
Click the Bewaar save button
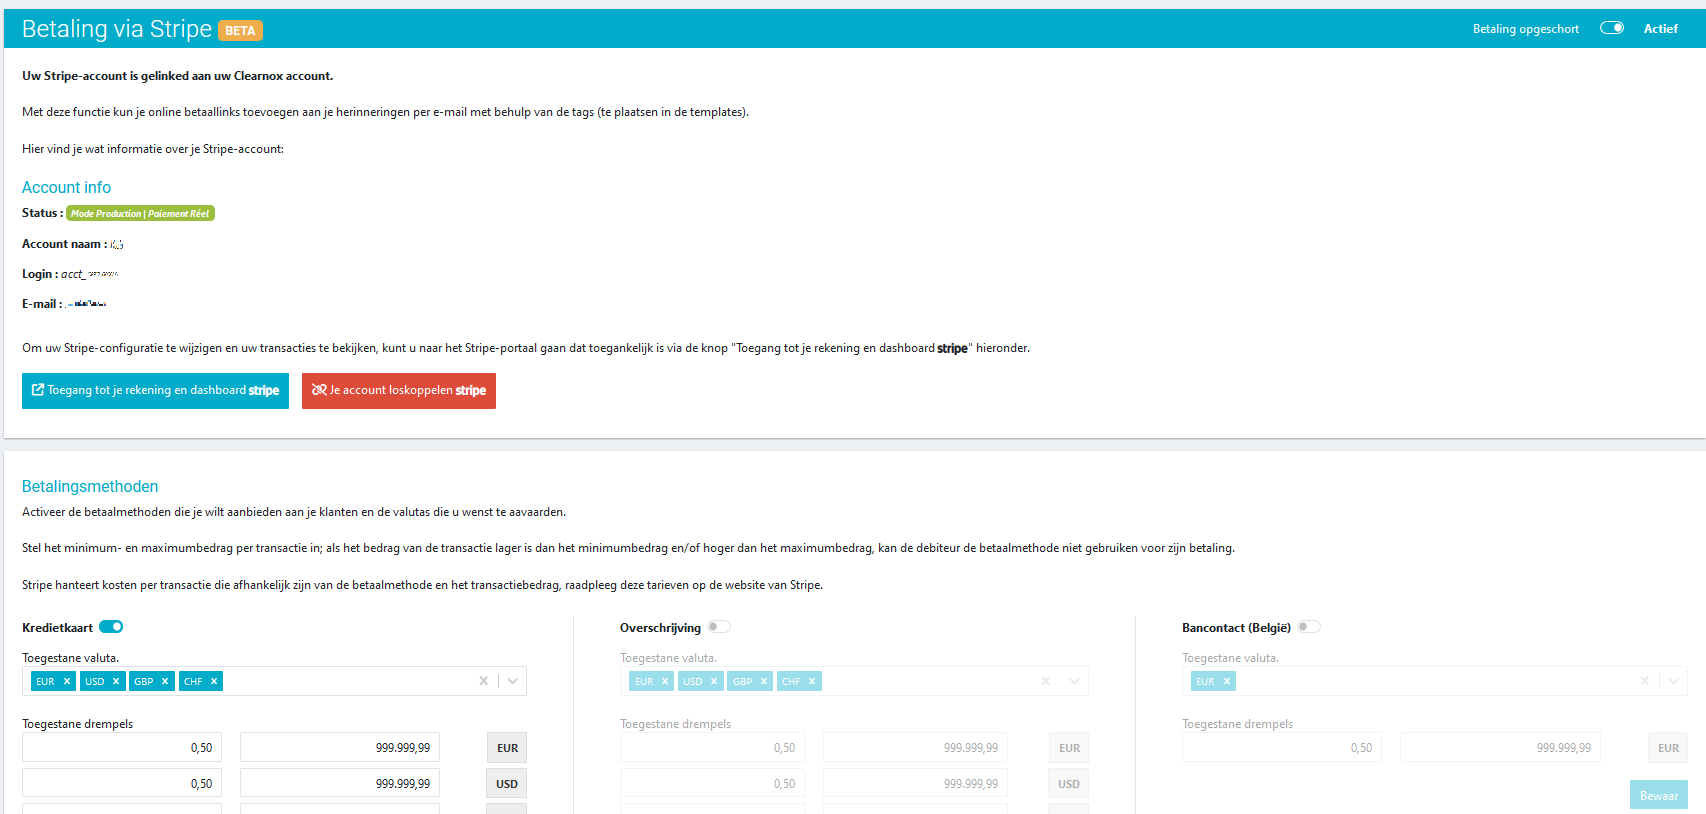click(x=1659, y=796)
